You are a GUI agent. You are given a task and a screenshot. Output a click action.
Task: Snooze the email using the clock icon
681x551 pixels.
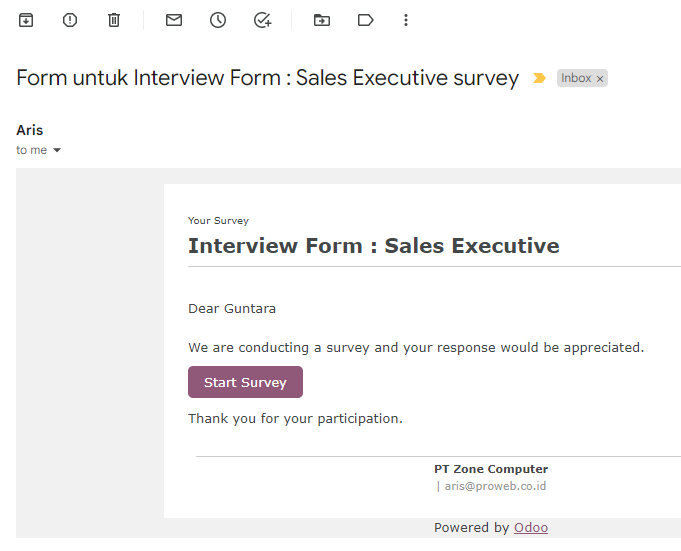tap(218, 20)
